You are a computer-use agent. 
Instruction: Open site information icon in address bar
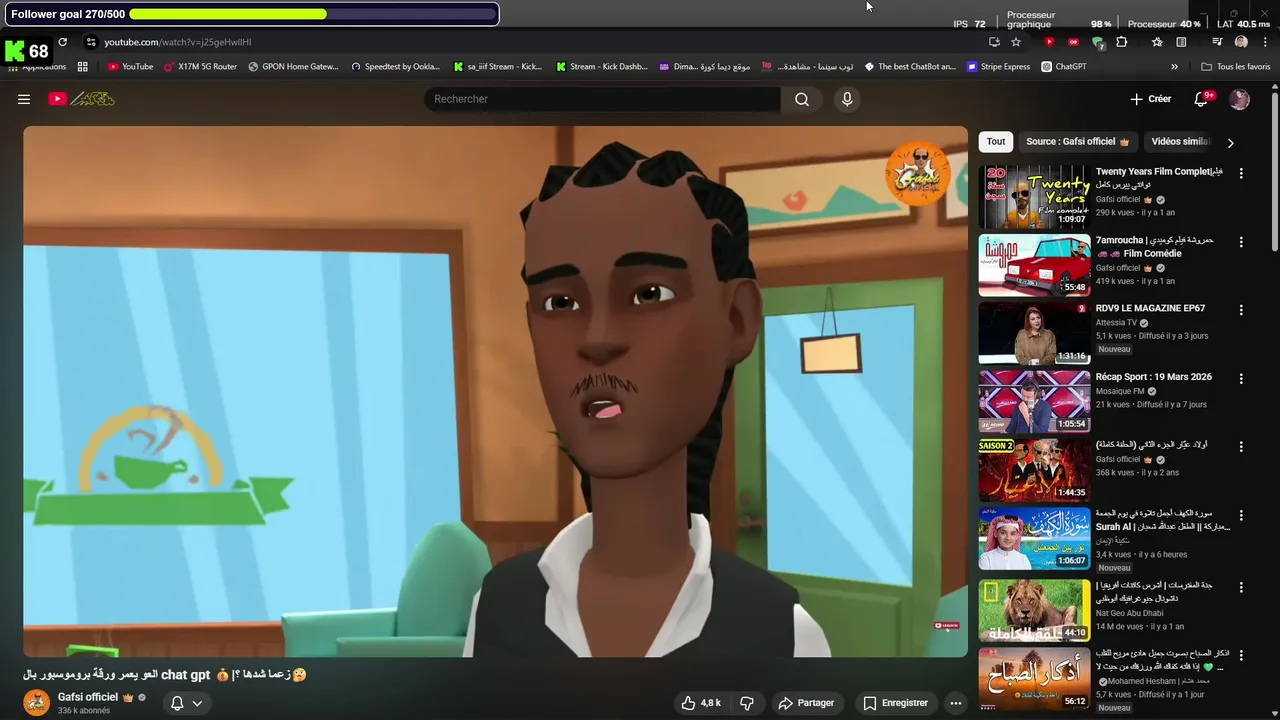coord(91,42)
